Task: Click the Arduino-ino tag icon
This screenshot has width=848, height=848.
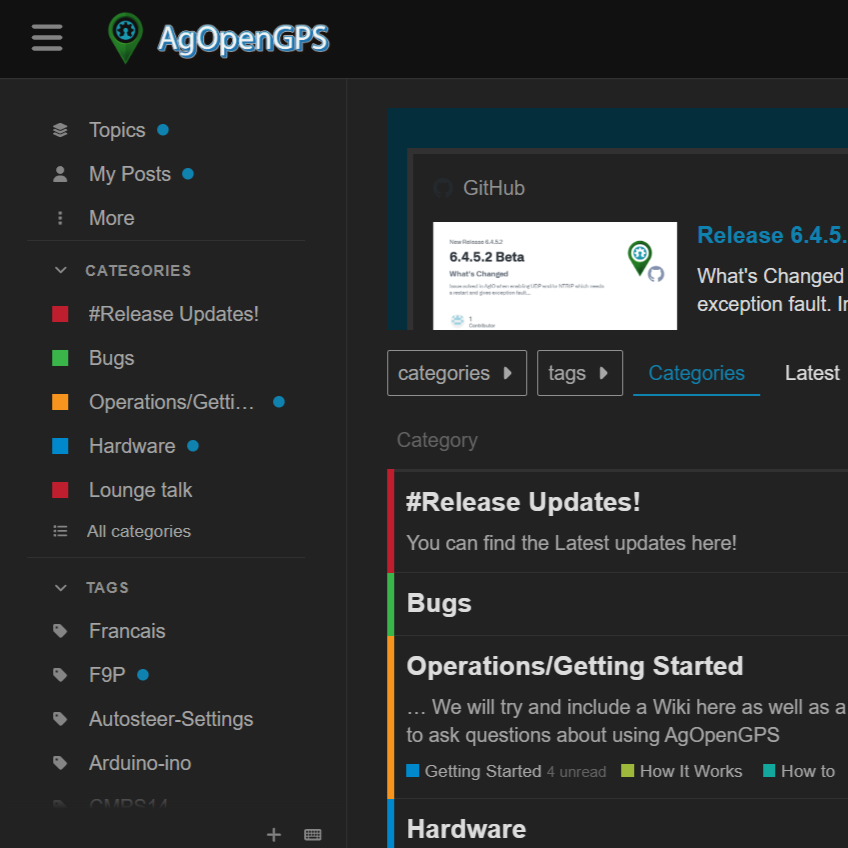Action: point(60,763)
